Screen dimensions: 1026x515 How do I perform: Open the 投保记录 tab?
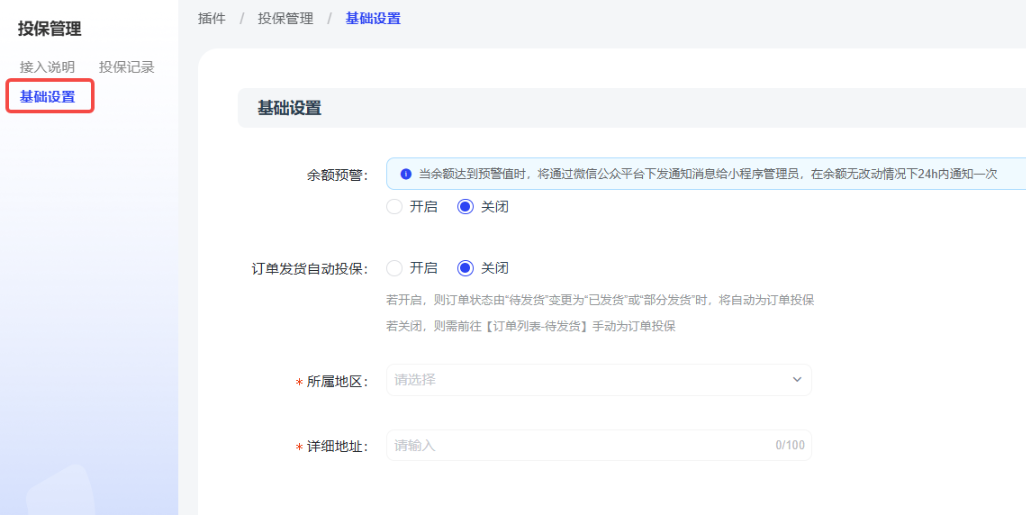(126, 67)
